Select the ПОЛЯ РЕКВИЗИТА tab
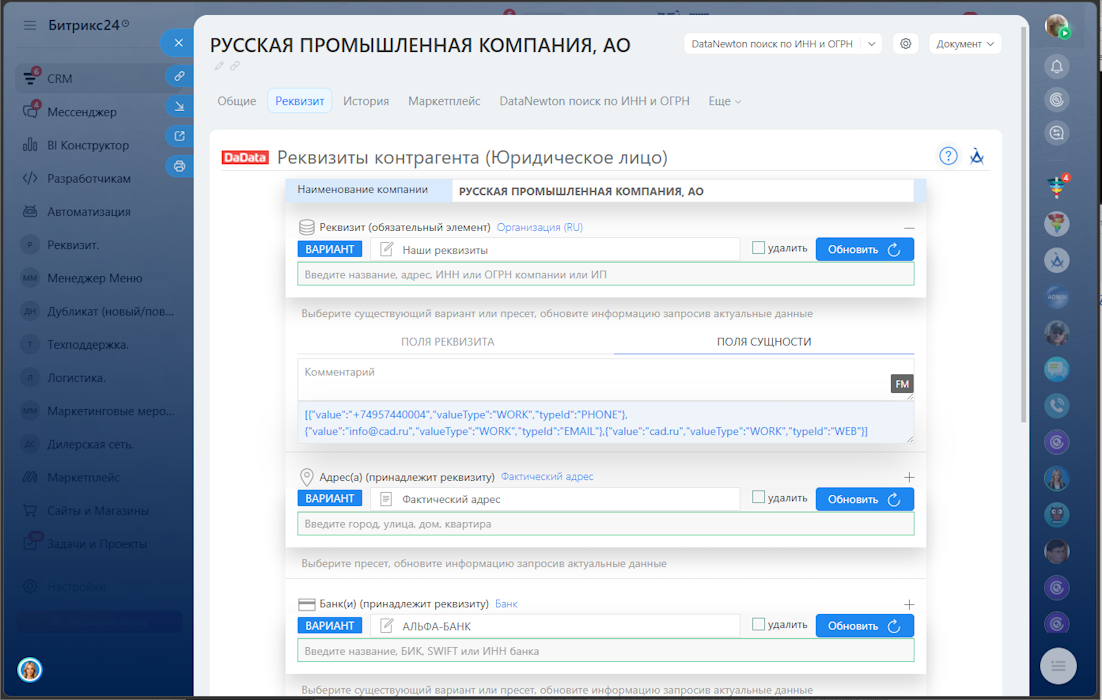The width and height of the screenshot is (1102, 700). 447,342
